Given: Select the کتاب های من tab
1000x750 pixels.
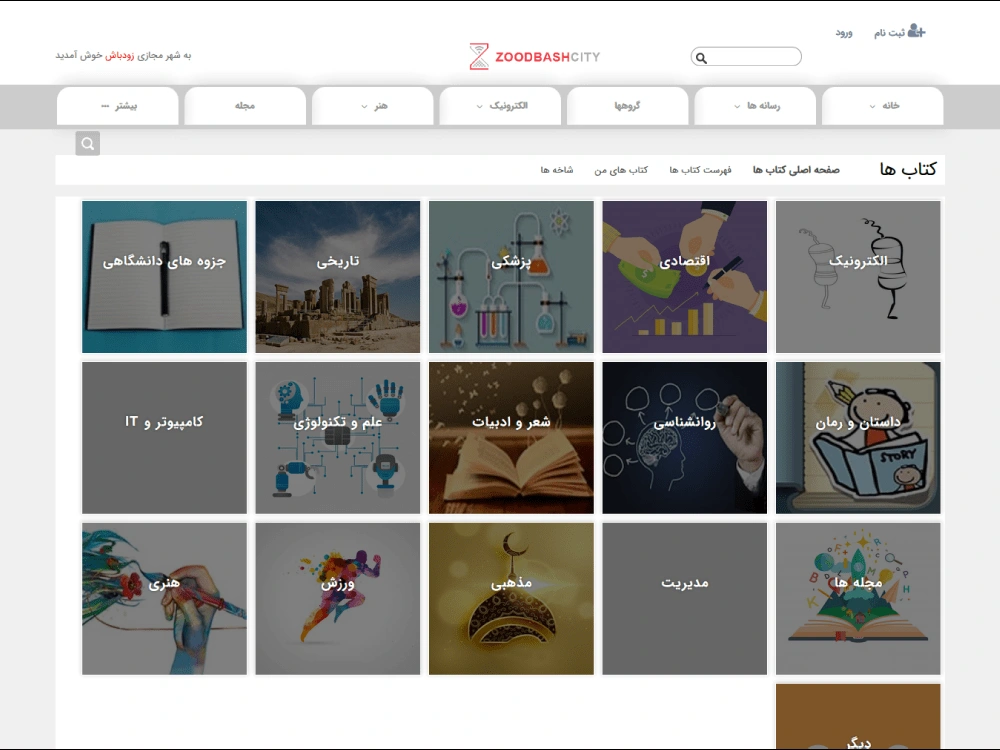Looking at the screenshot, I should pos(621,170).
